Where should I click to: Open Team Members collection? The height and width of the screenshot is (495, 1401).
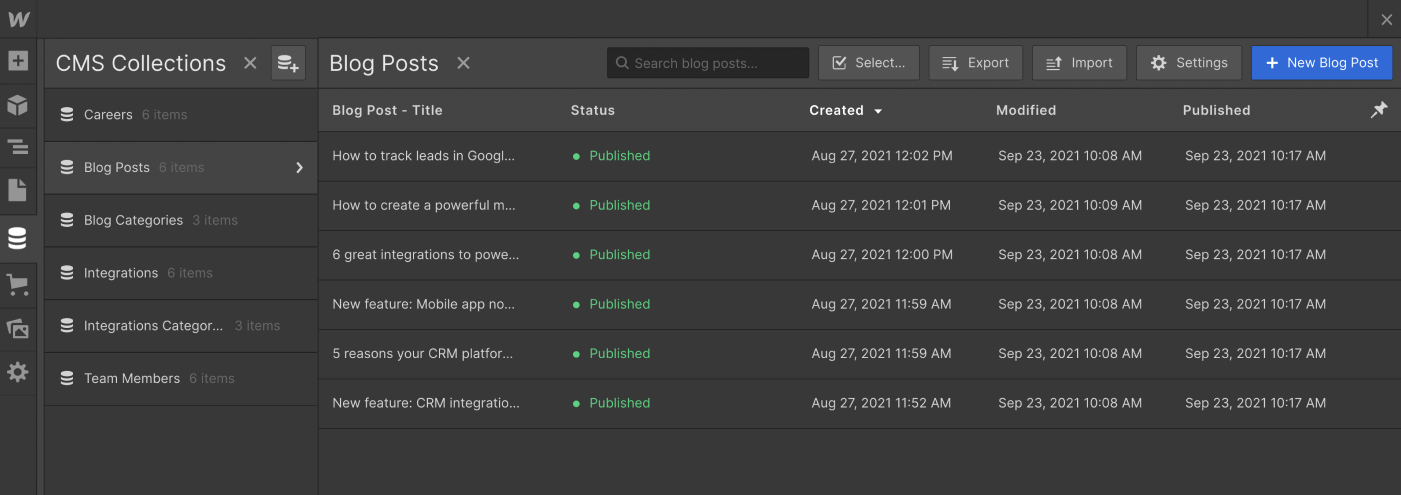point(131,379)
